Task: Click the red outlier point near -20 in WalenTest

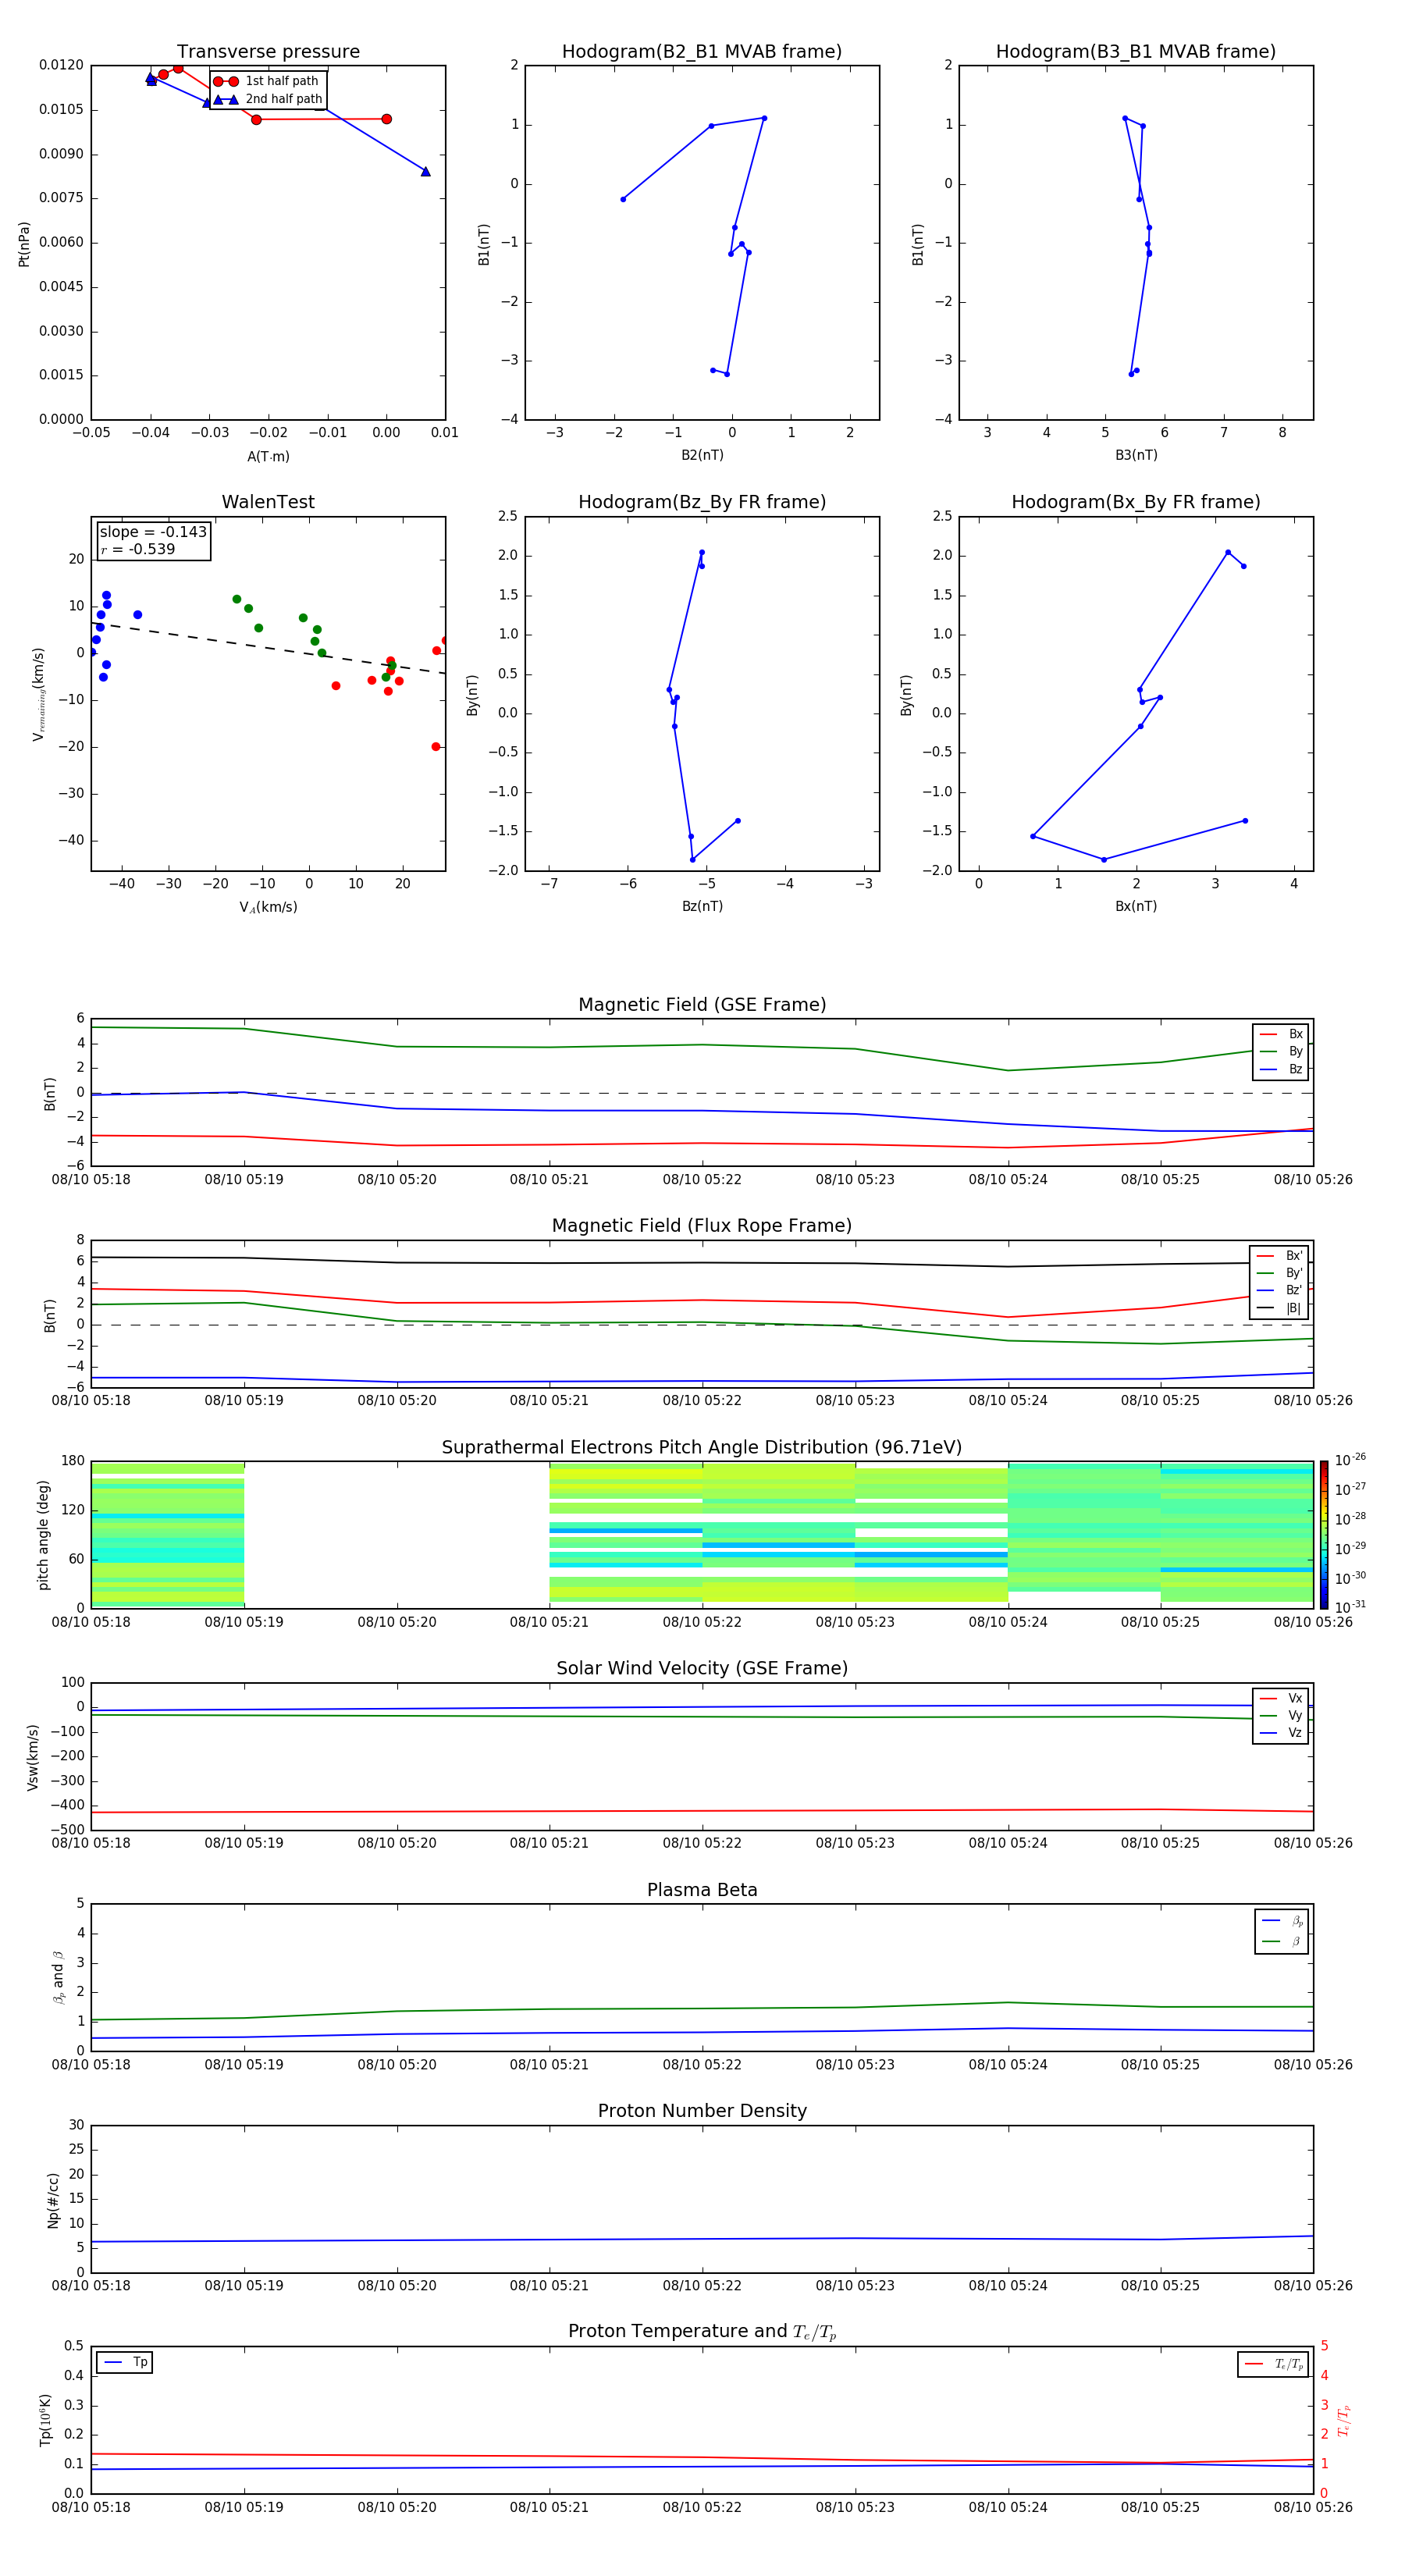Action: pos(435,747)
